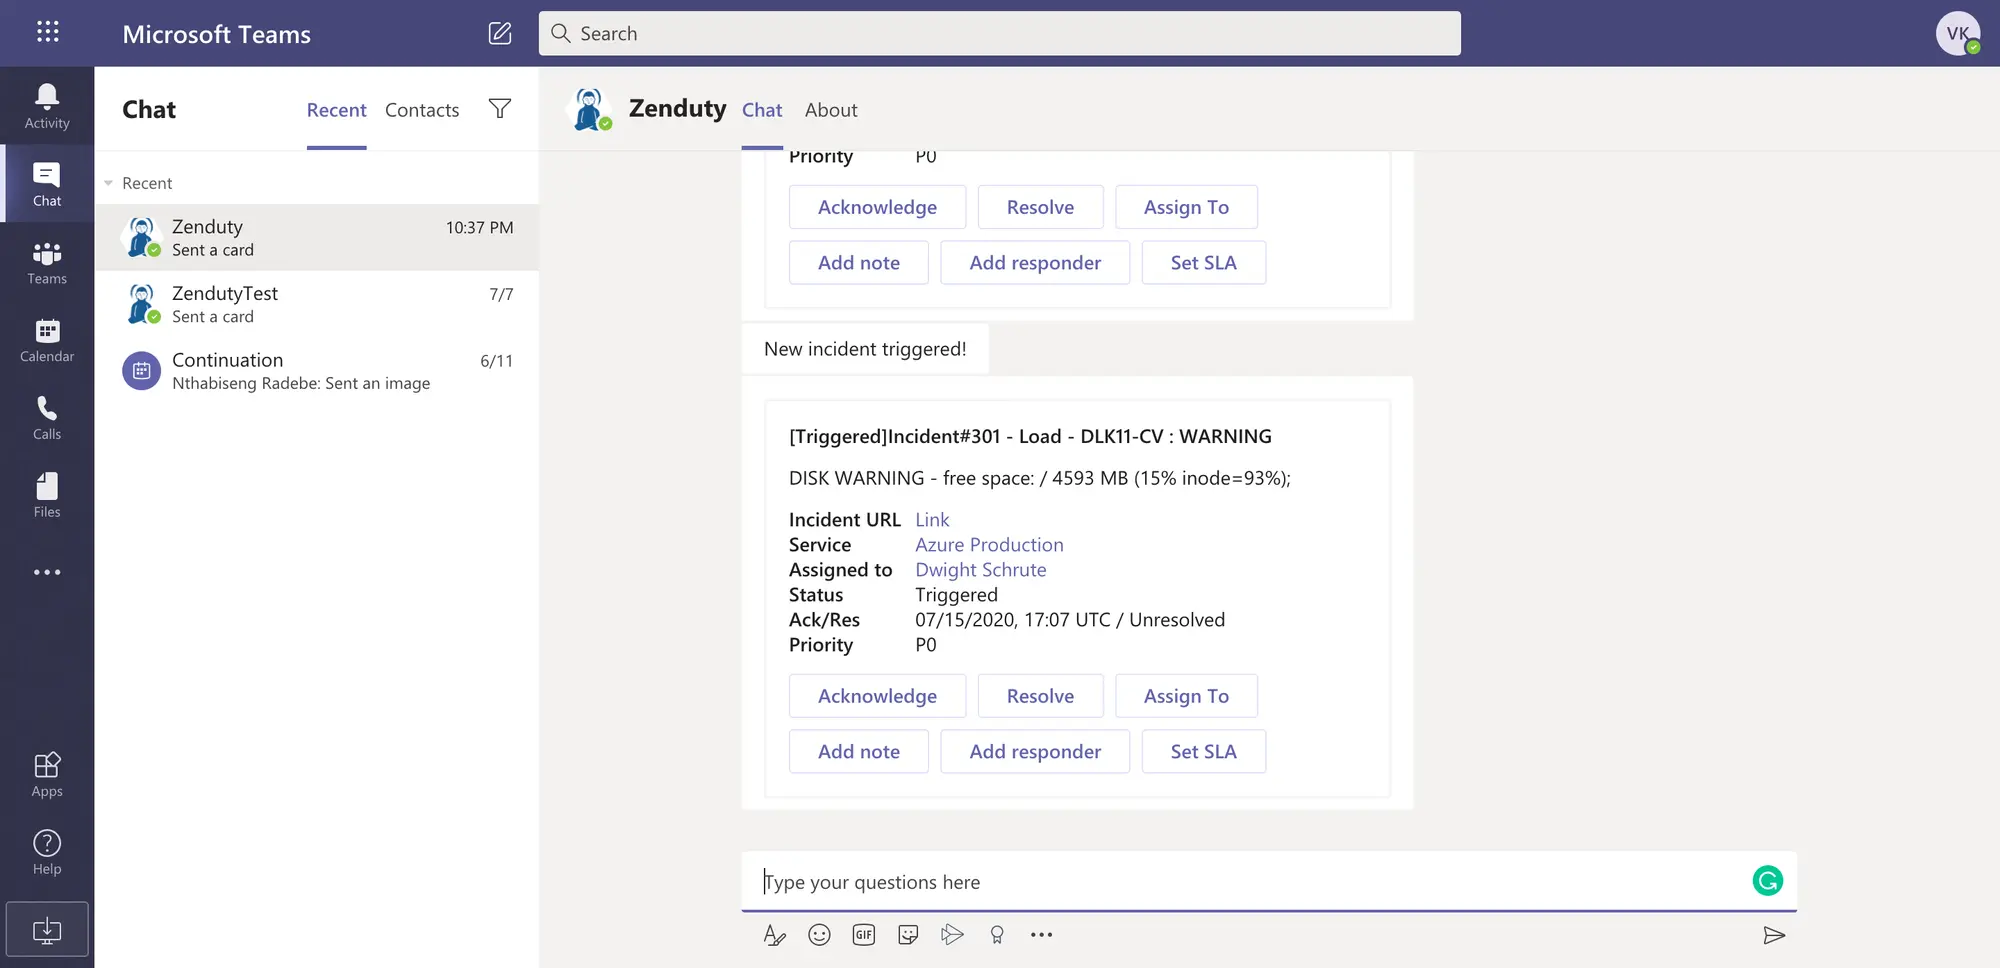Set SLA for Incident#301
Image resolution: width=2000 pixels, height=968 pixels.
click(1203, 751)
